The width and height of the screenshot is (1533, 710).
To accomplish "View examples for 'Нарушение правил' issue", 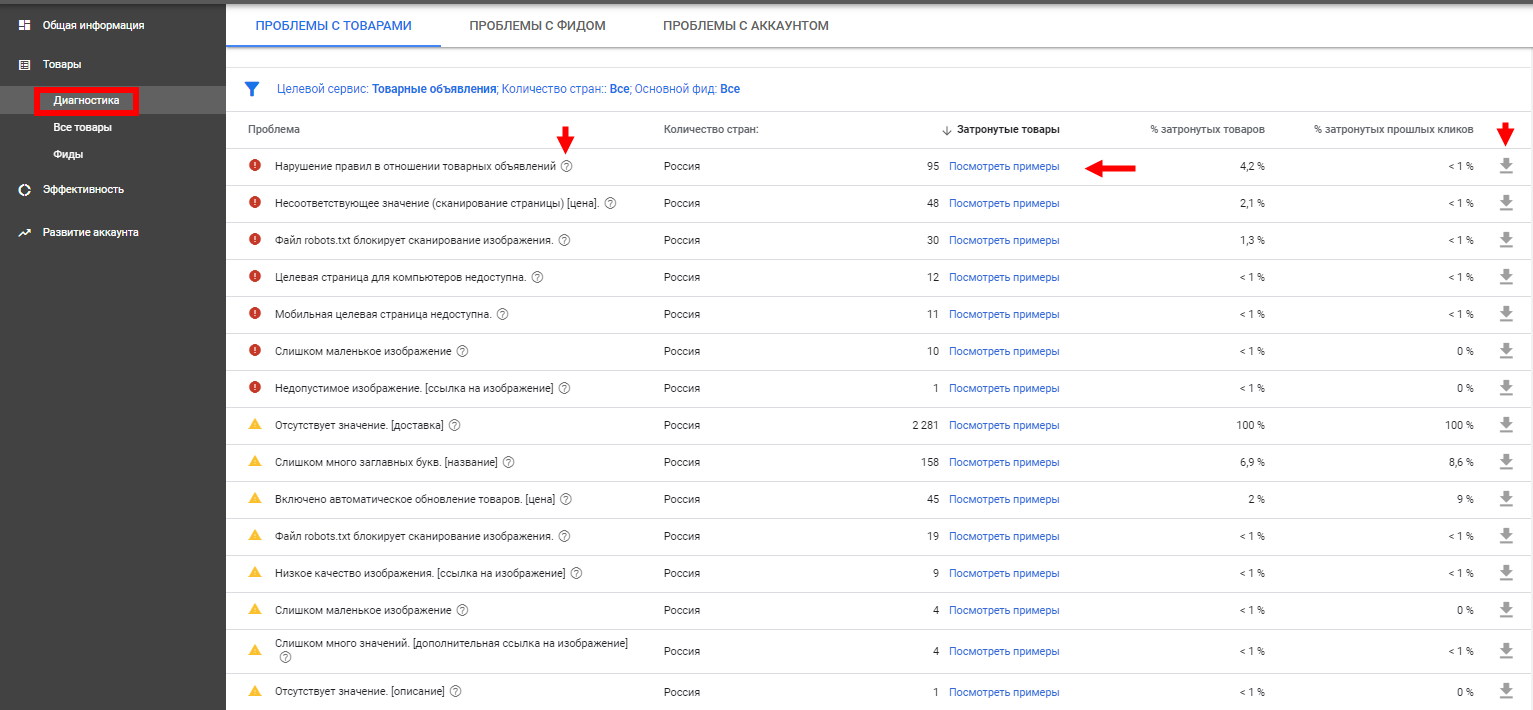I will pos(1003,166).
